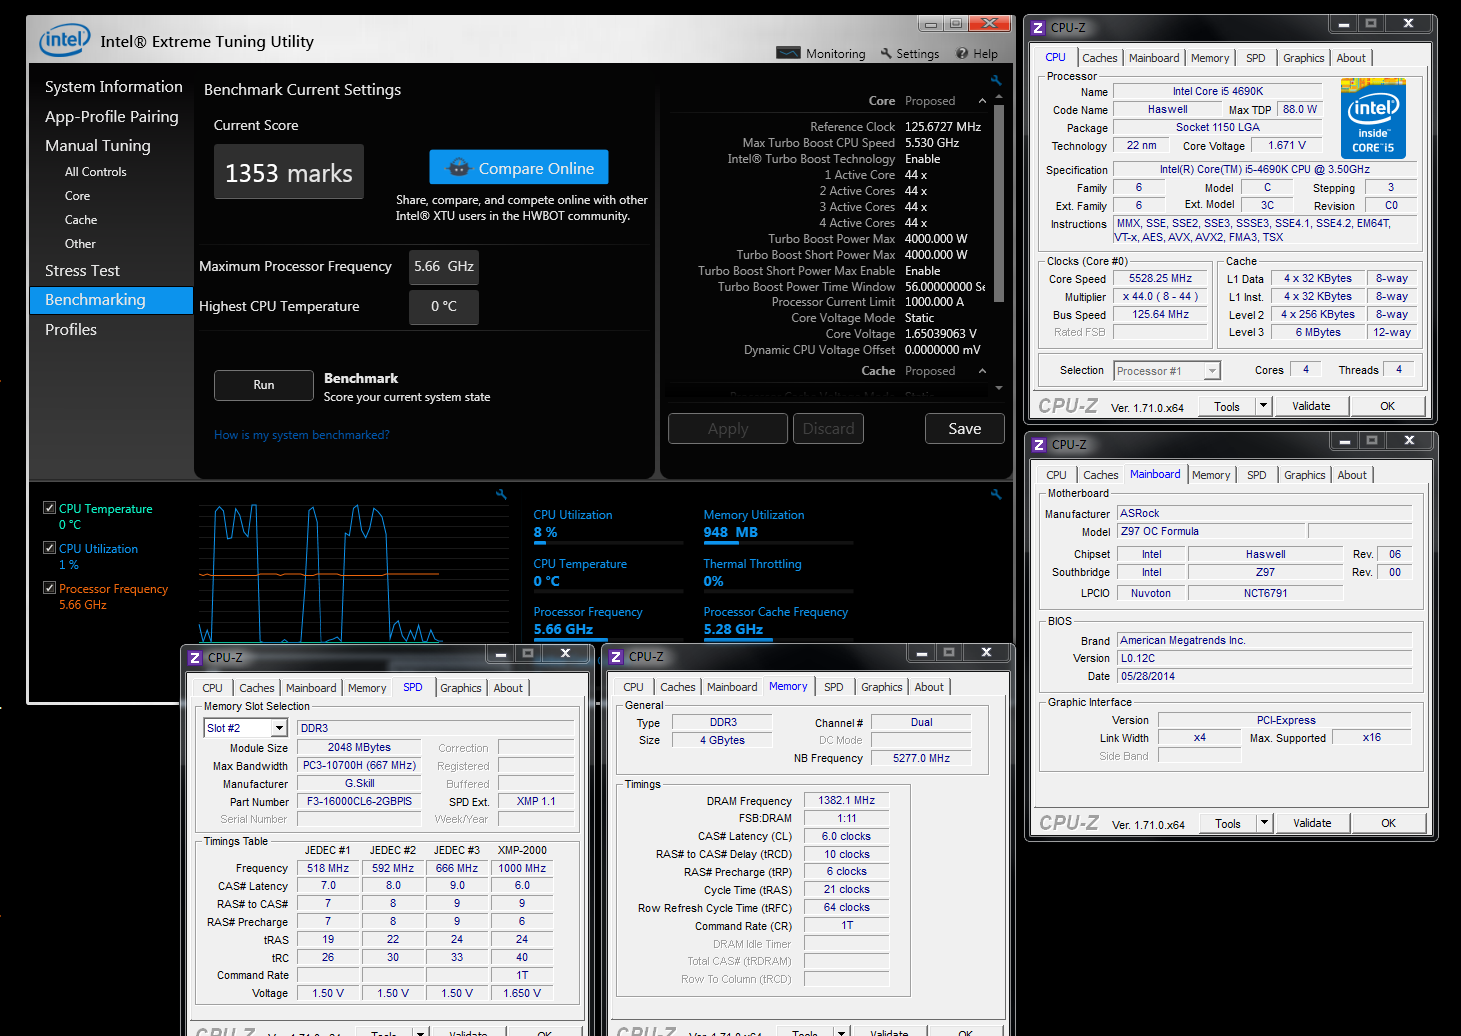This screenshot has width=1461, height=1036.
Task: Click the proposed settings vertical scrollbar
Action: point(998,202)
